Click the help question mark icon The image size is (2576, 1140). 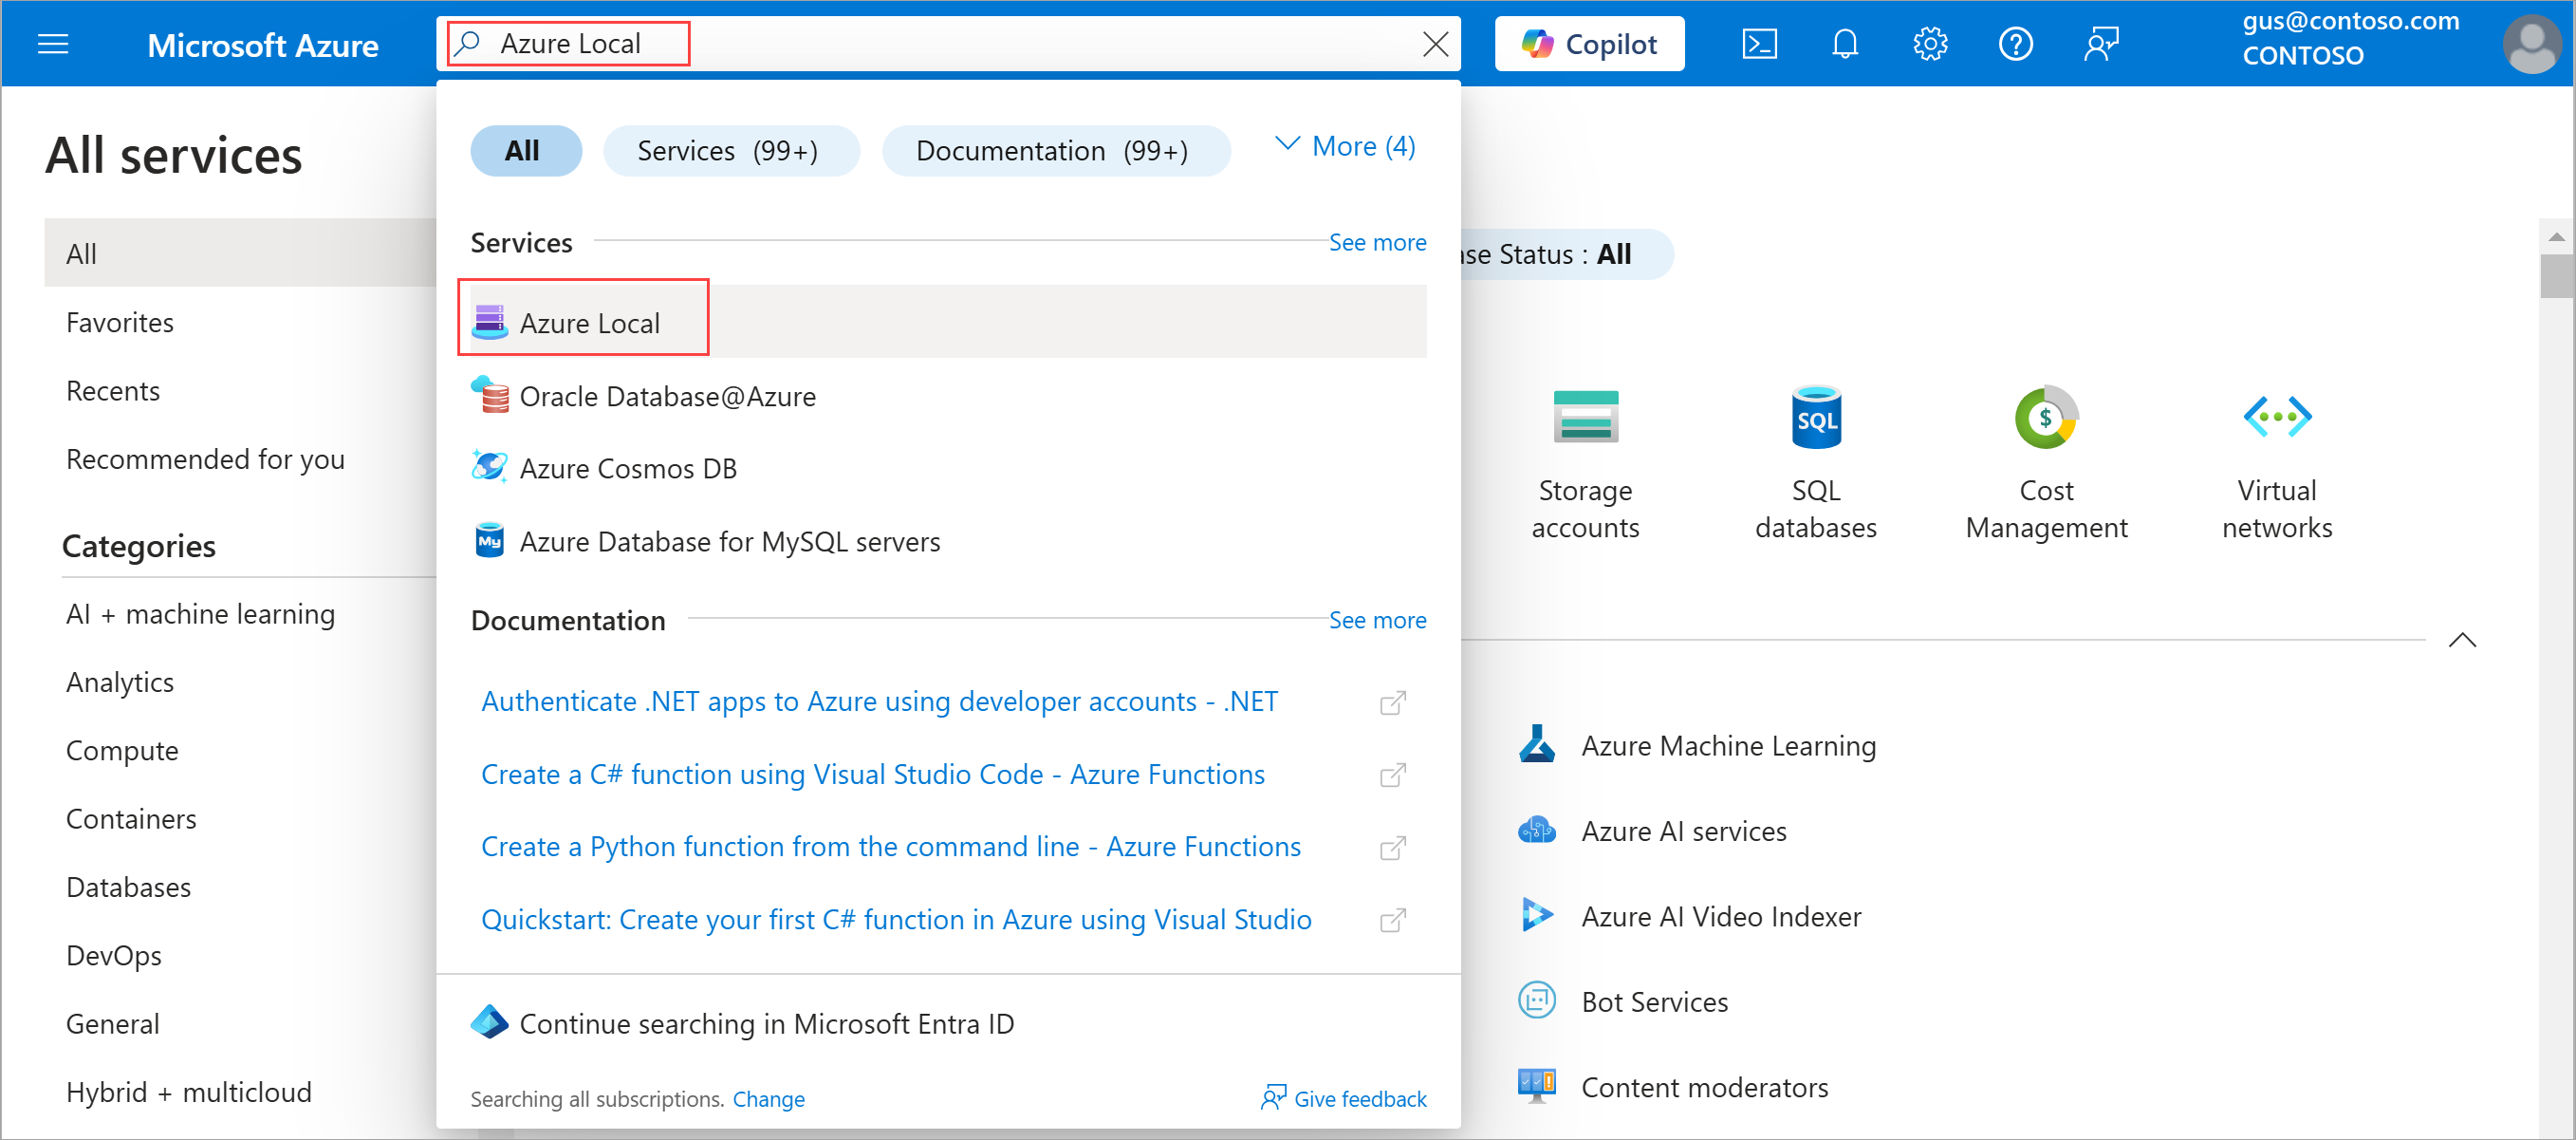pos(2015,44)
